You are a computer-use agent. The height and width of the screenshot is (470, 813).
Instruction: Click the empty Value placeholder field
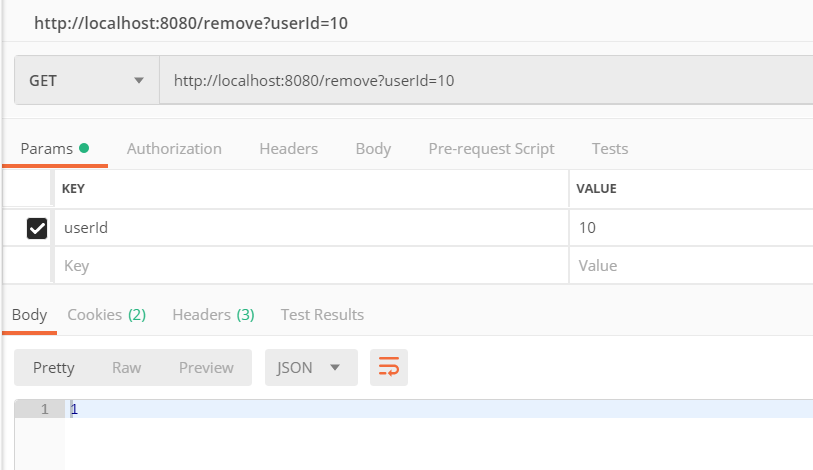[691, 266]
